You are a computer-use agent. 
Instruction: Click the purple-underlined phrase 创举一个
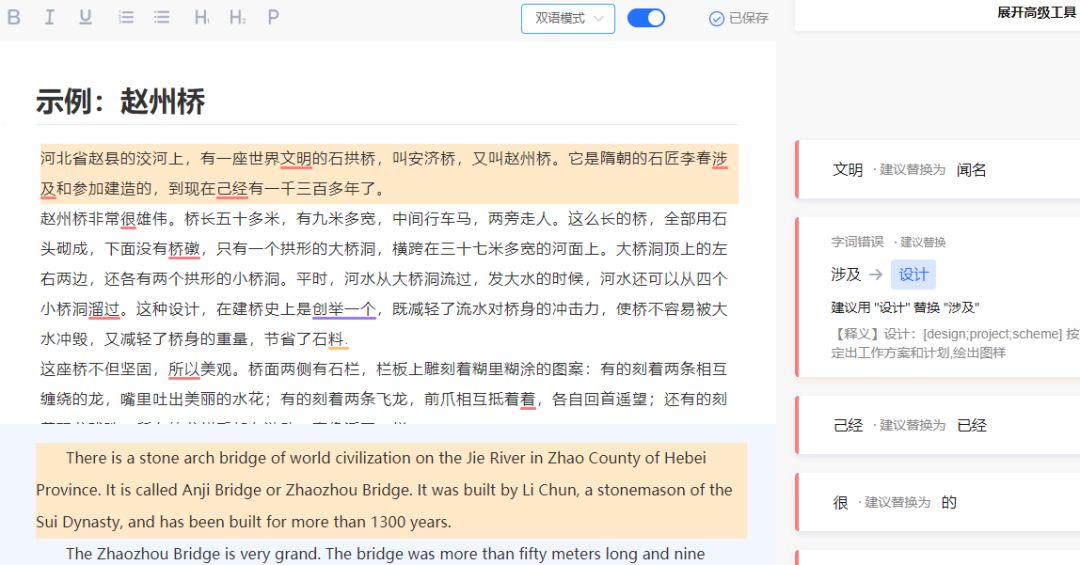344,309
